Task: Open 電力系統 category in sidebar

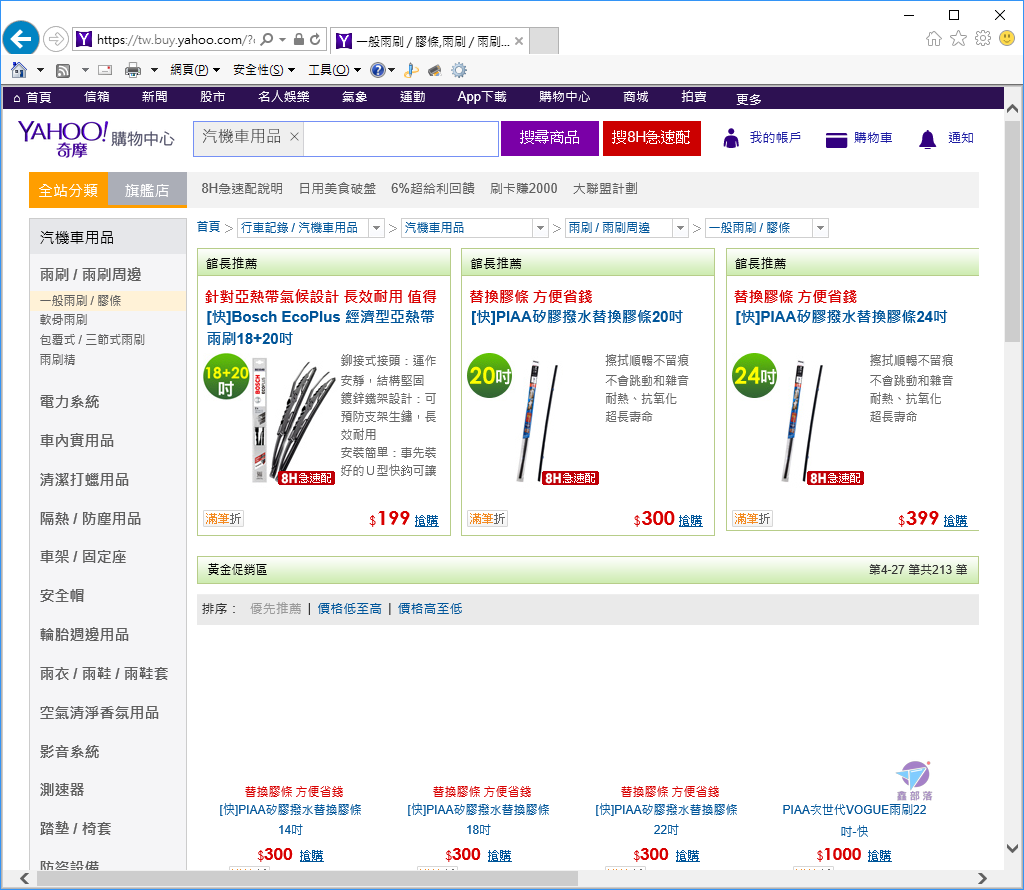Action: tap(69, 402)
